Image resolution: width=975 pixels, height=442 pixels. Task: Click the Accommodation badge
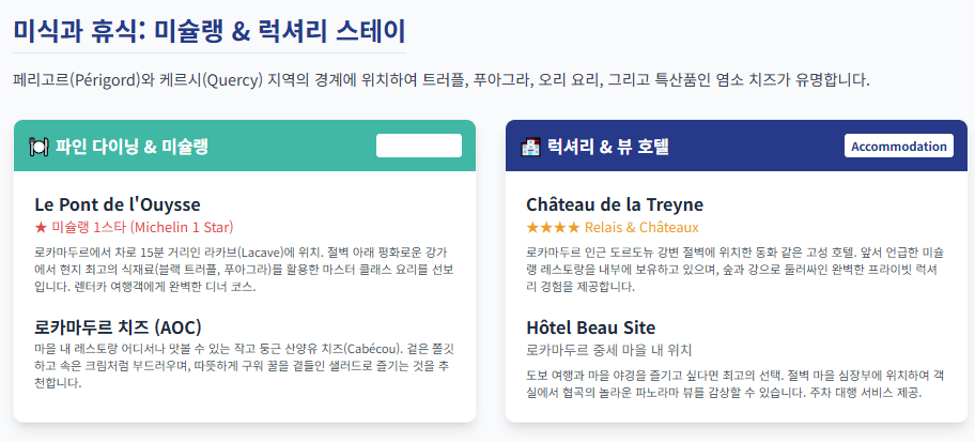(x=899, y=146)
